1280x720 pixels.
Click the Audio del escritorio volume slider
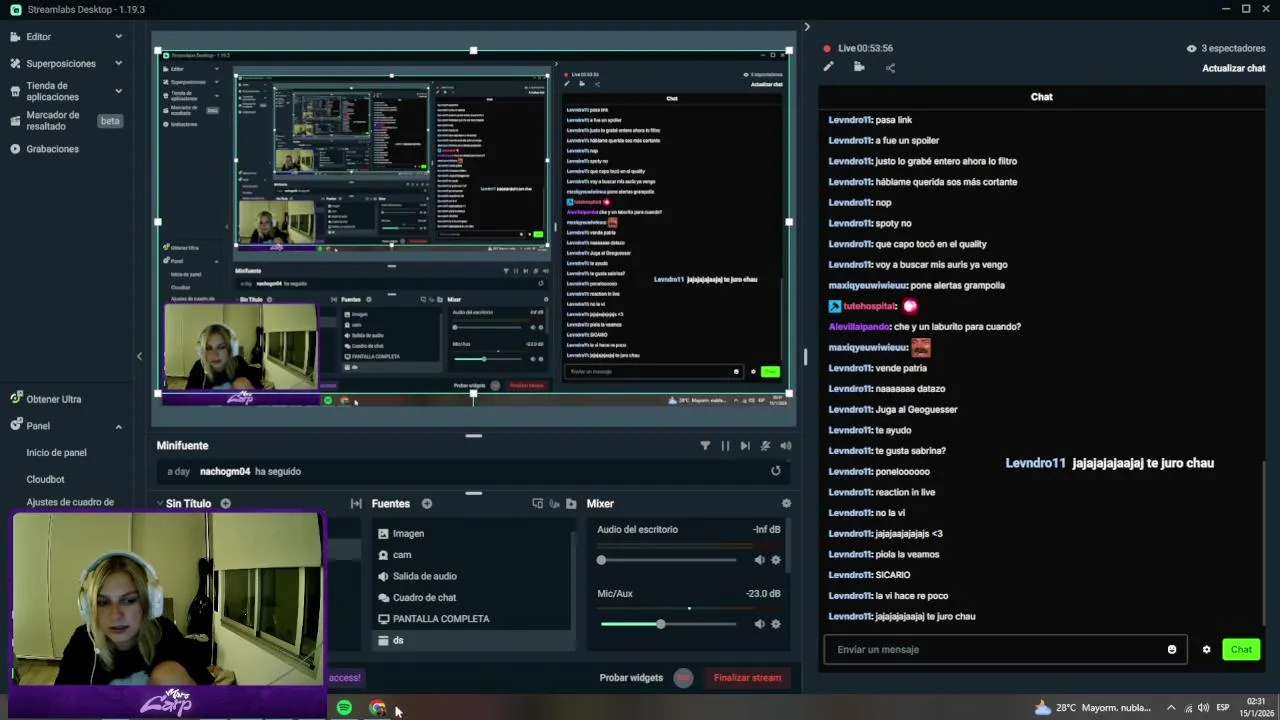tap(668, 560)
